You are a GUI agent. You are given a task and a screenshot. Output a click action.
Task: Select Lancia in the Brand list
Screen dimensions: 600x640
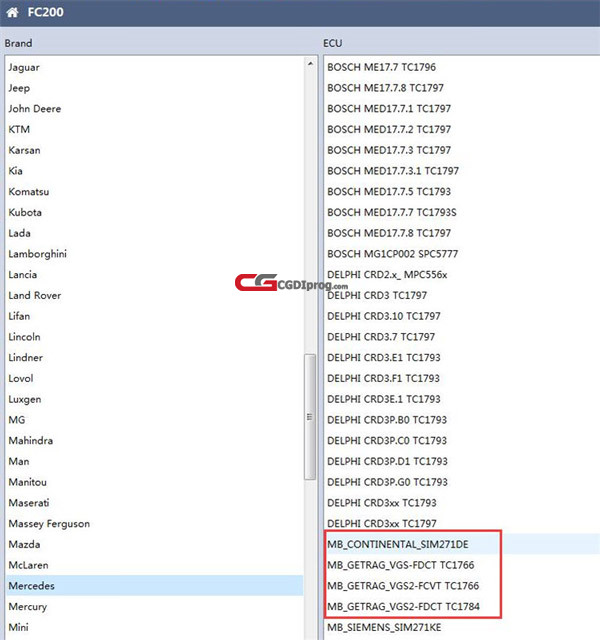pyautogui.click(x=23, y=275)
